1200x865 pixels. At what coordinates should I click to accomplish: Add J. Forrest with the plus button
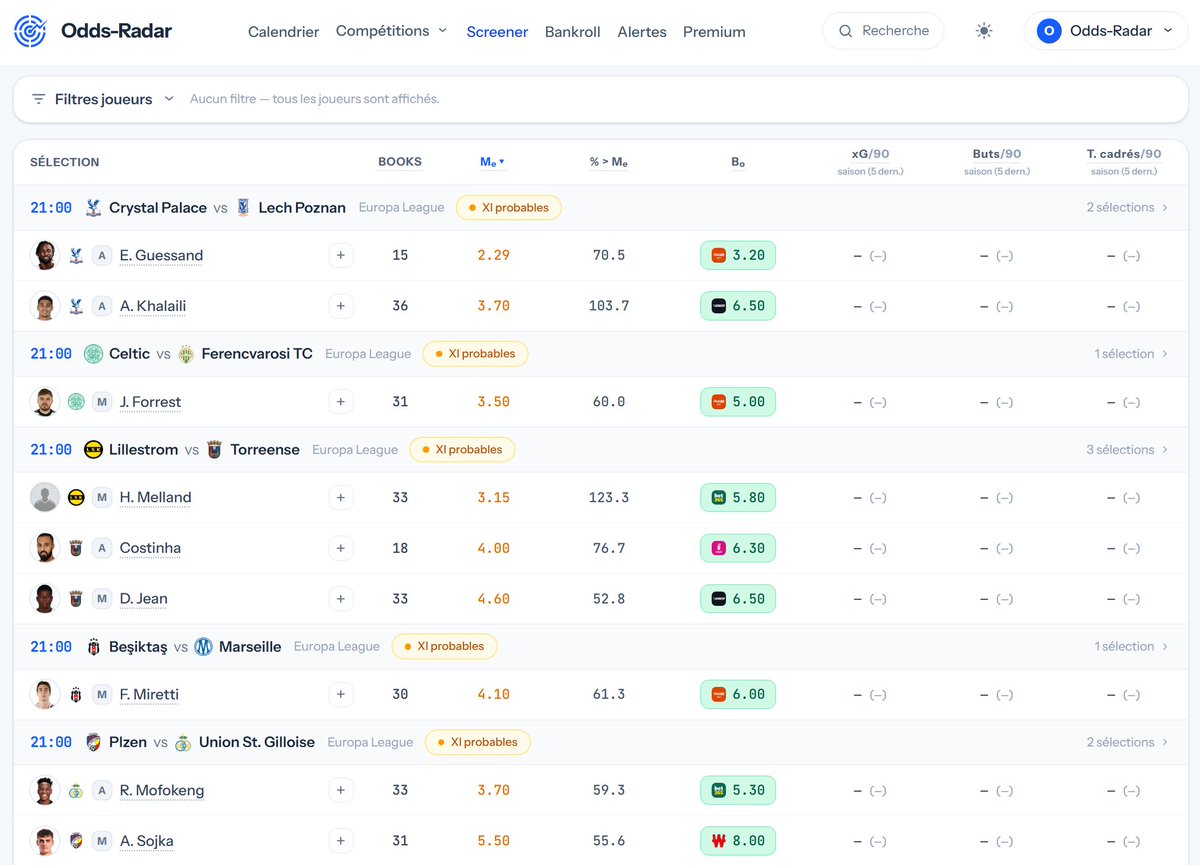pyautogui.click(x=341, y=402)
